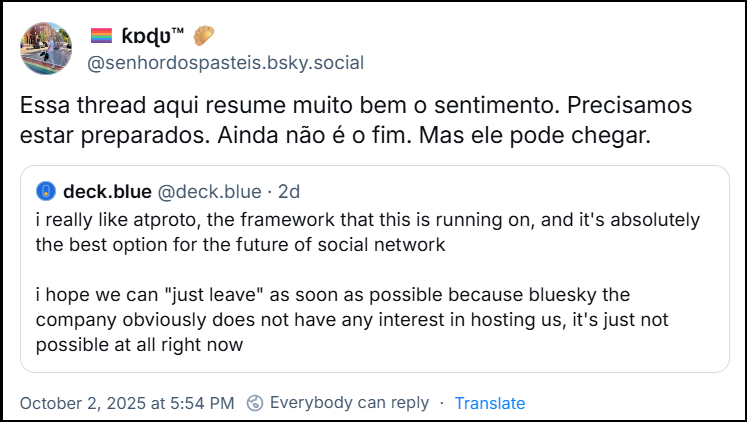Open the kɒɖʋ™ display name profile link
This screenshot has height=422, width=747.
click(x=151, y=36)
